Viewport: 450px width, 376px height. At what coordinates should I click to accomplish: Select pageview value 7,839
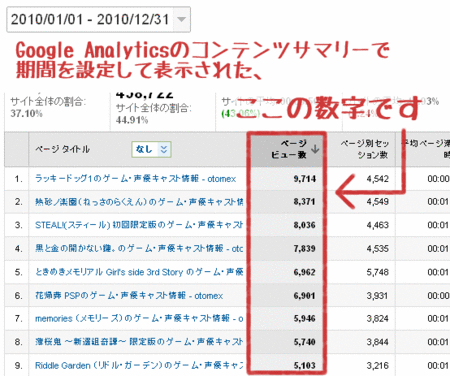click(x=305, y=248)
